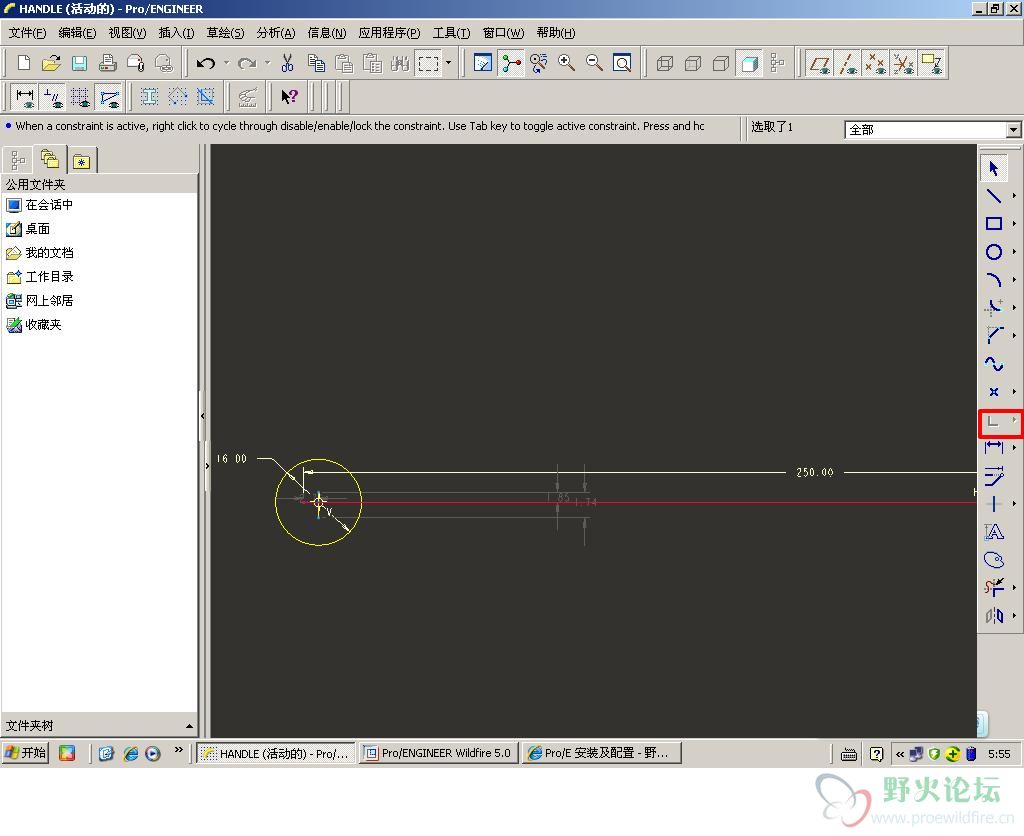Choose the Trim (delete segment) tool

tap(994, 588)
